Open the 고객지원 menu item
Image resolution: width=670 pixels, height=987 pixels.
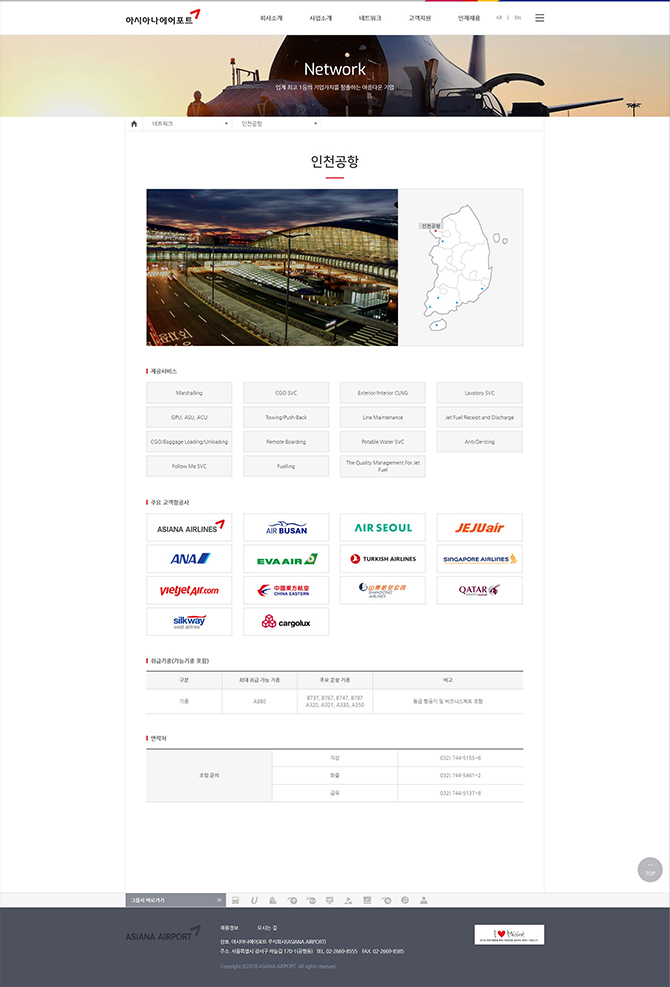420,18
